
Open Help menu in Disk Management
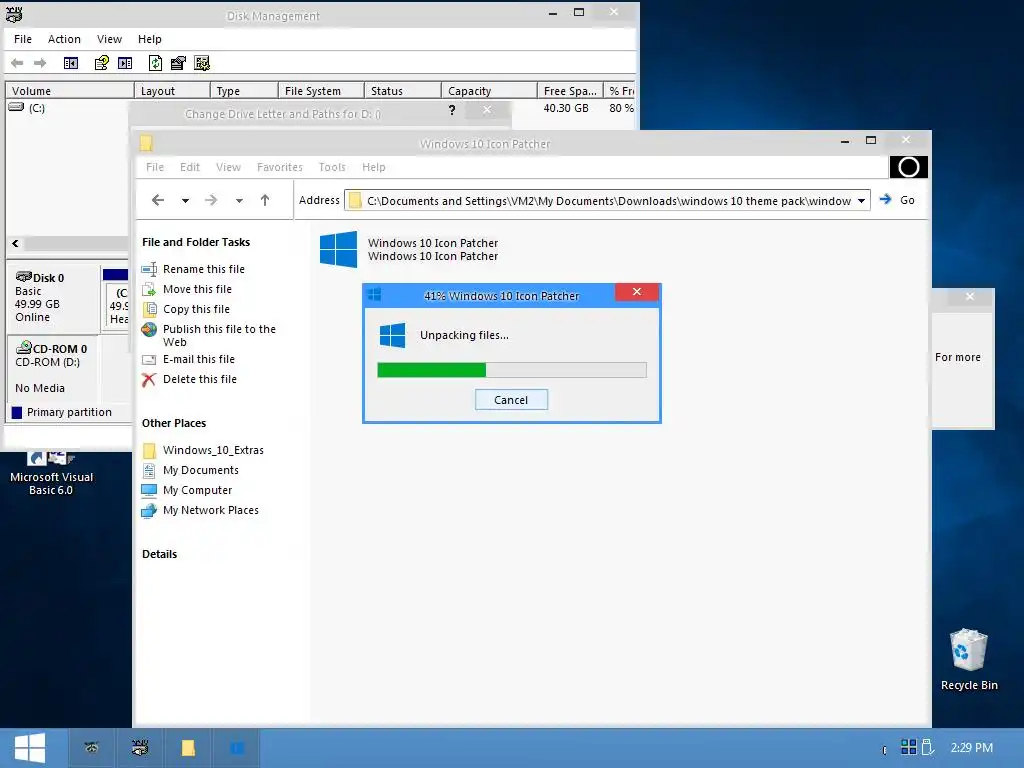click(150, 39)
